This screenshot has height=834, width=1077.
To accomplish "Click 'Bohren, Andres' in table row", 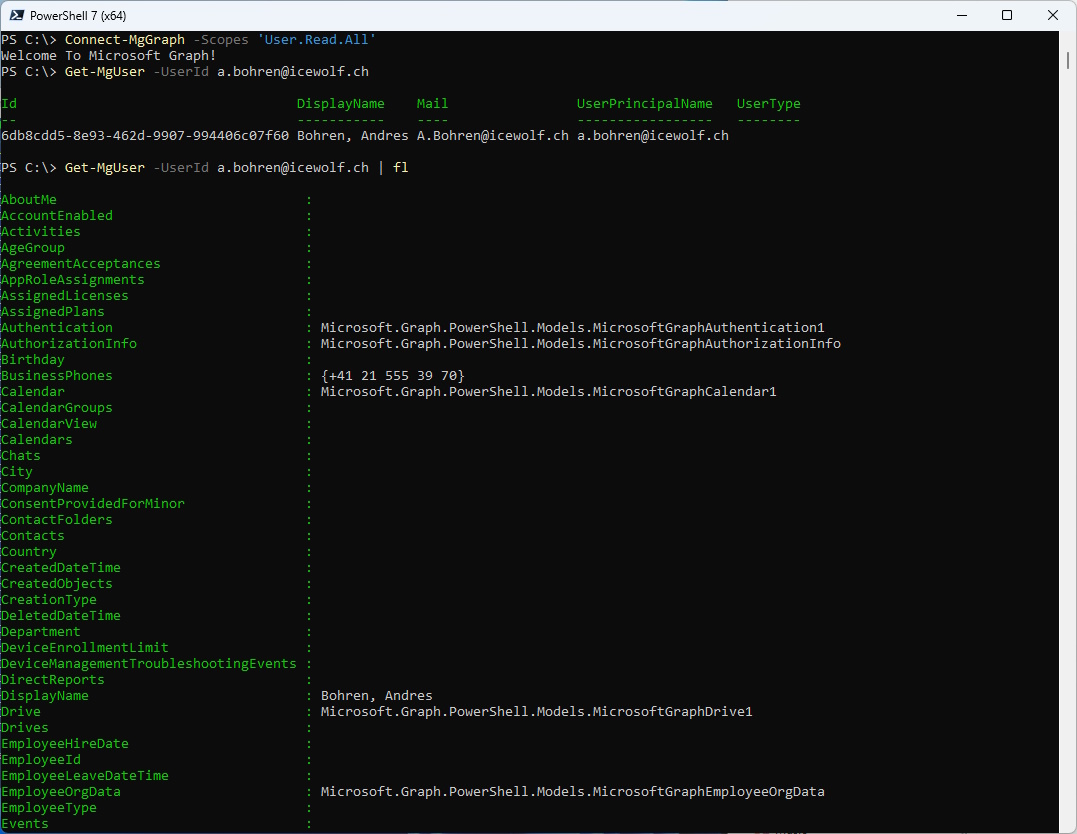I will 352,135.
